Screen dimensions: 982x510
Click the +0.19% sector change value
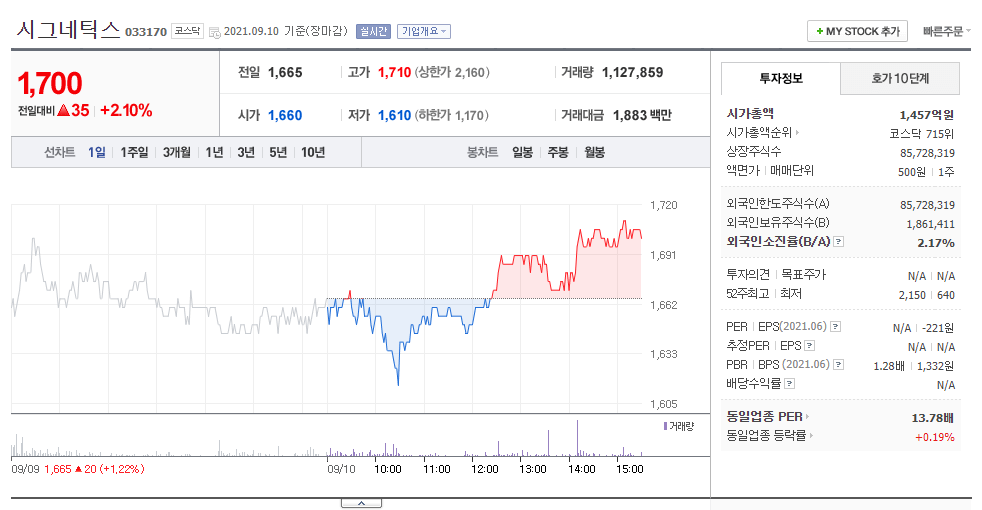pyautogui.click(x=934, y=437)
